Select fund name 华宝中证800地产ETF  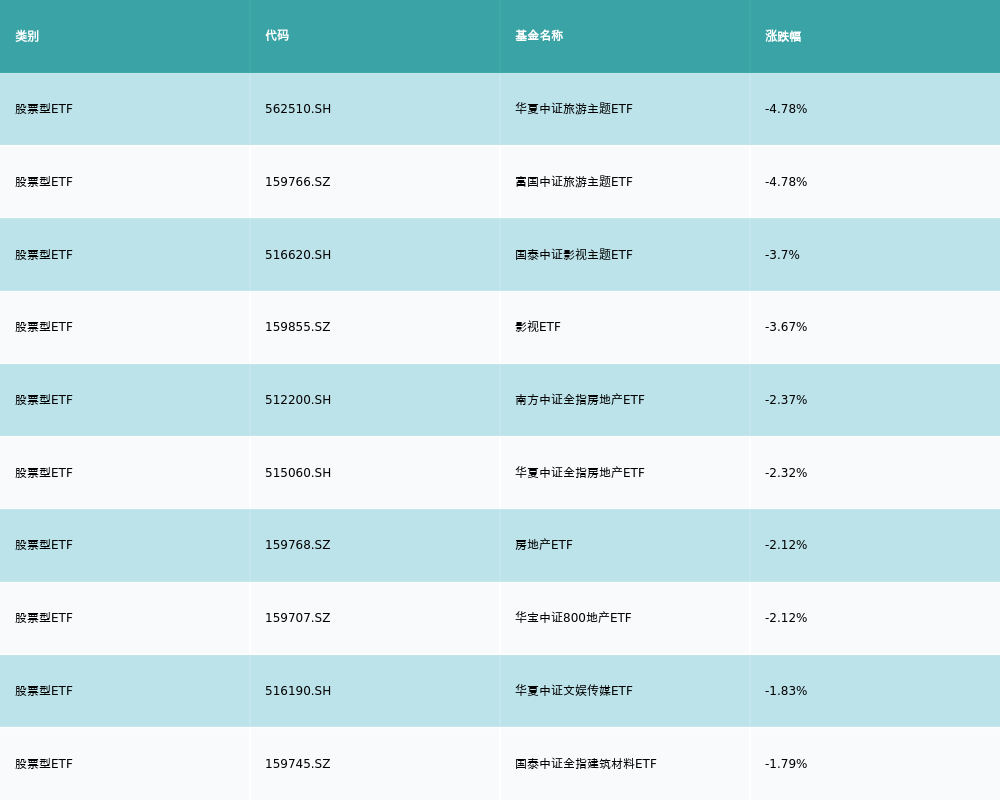[x=573, y=618]
